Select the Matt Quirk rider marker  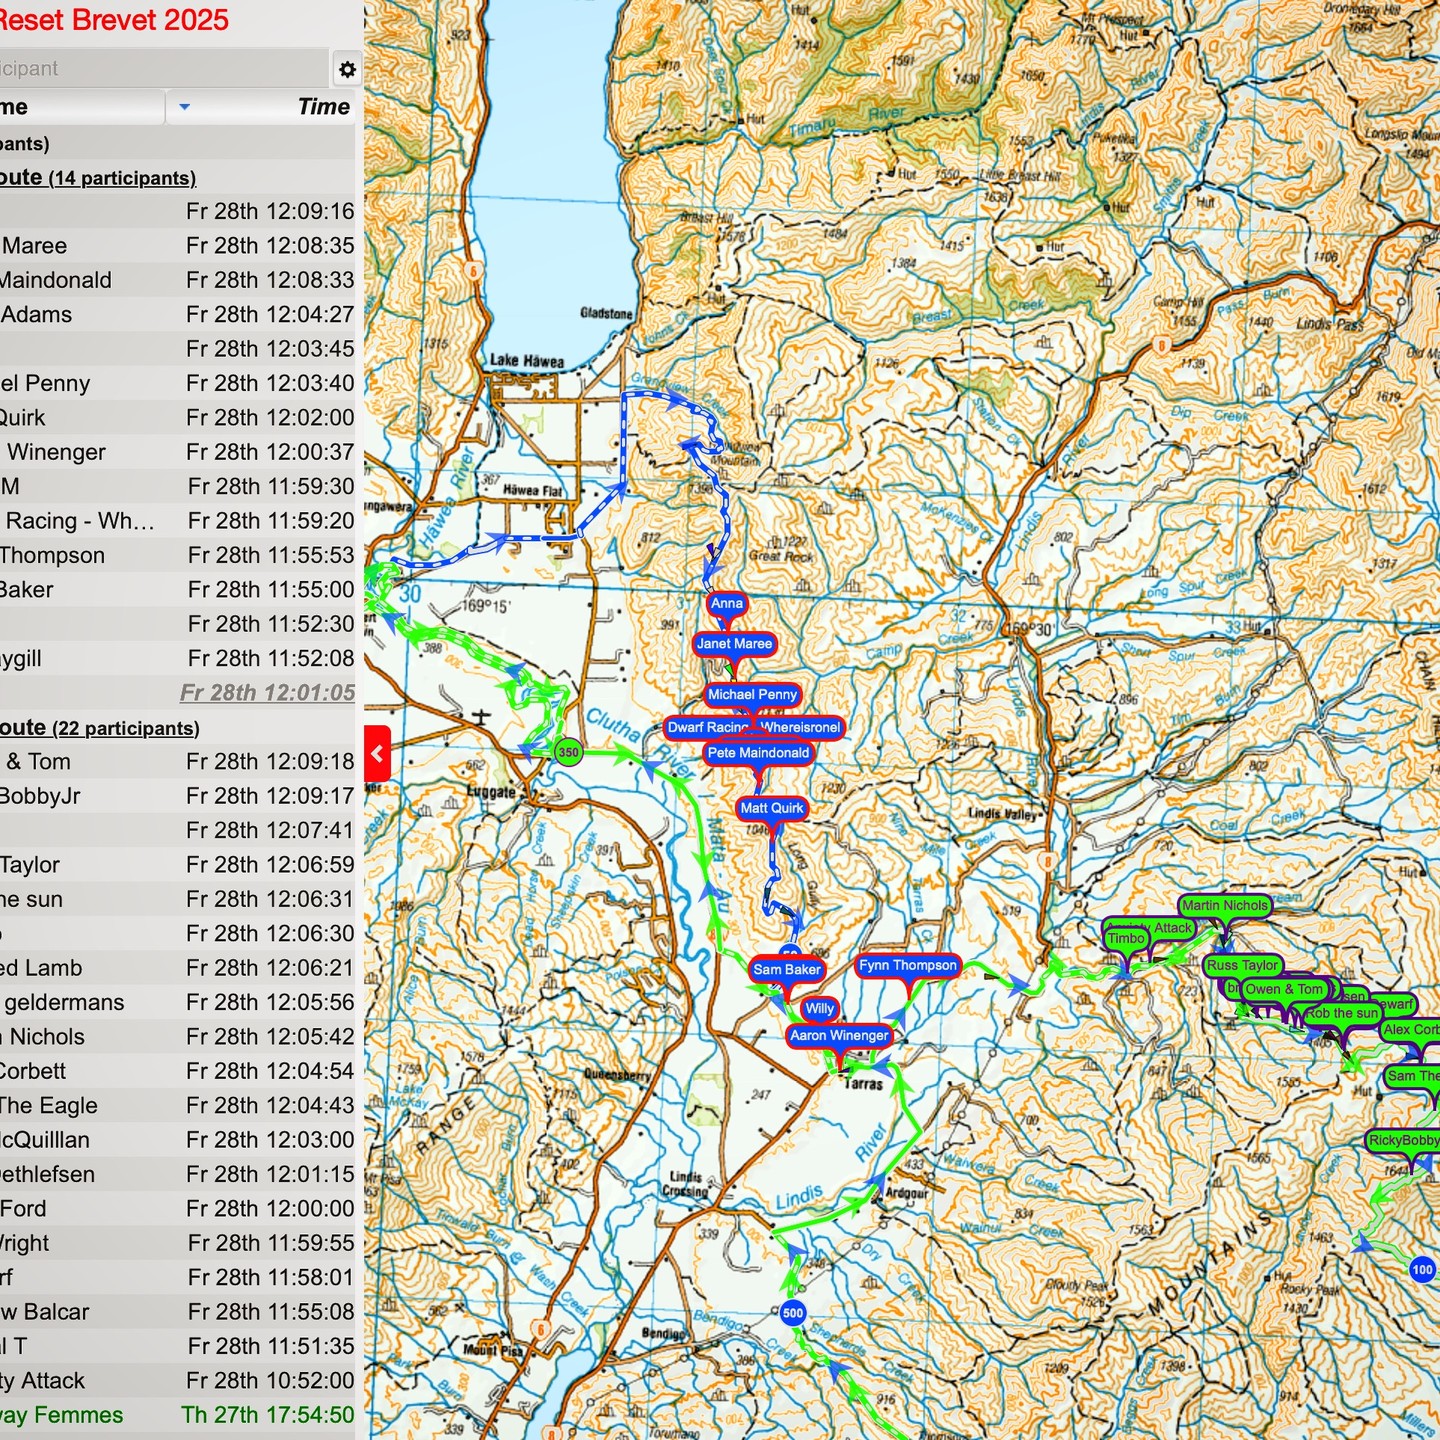pyautogui.click(x=771, y=808)
